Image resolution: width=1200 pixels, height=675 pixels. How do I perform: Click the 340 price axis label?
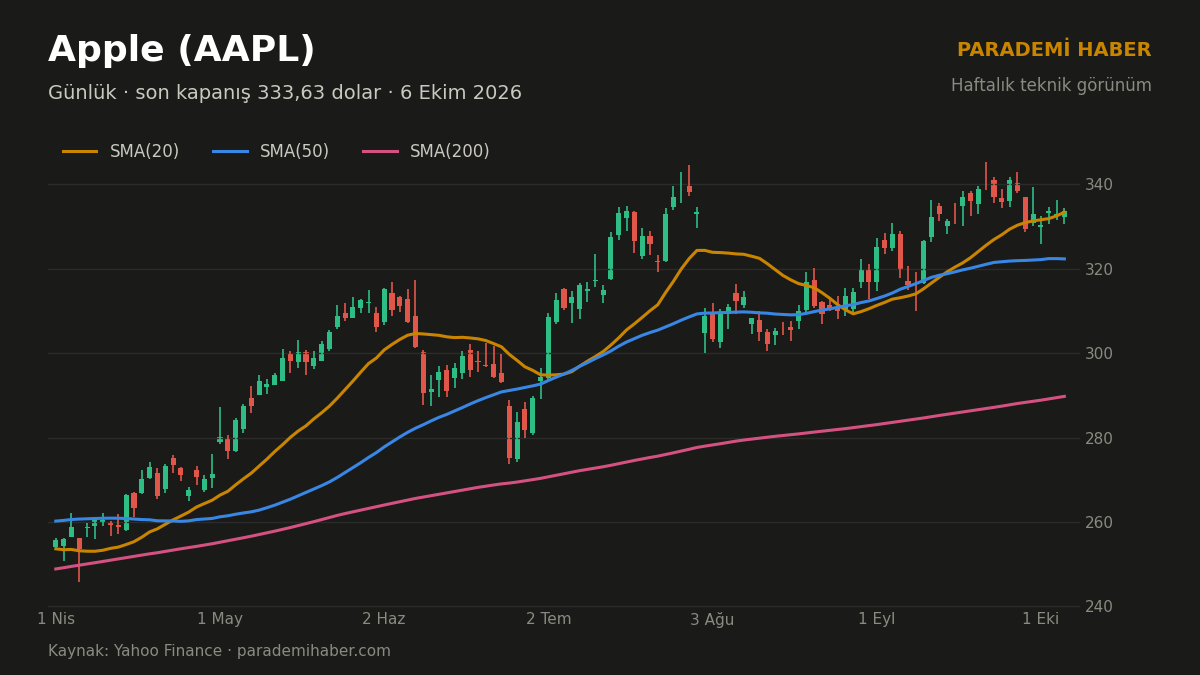click(1098, 185)
